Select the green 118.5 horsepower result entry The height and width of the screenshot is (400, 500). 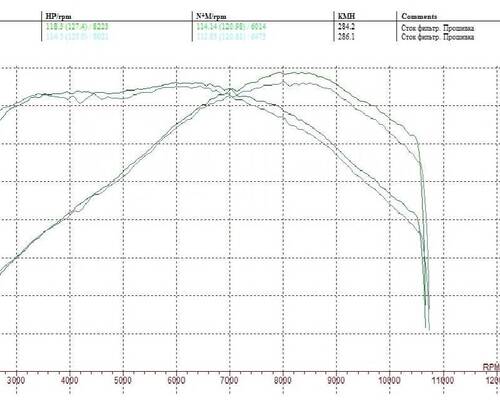point(77,26)
